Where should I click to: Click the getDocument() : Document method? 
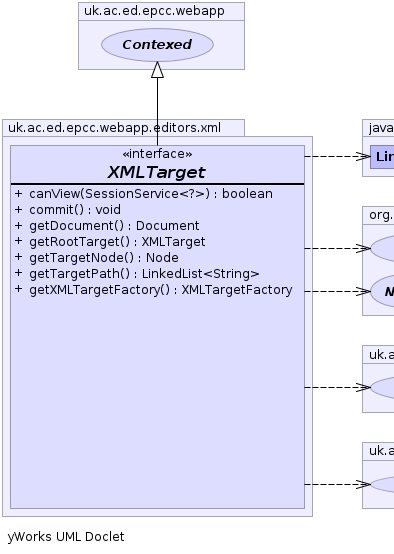[x=107, y=225]
